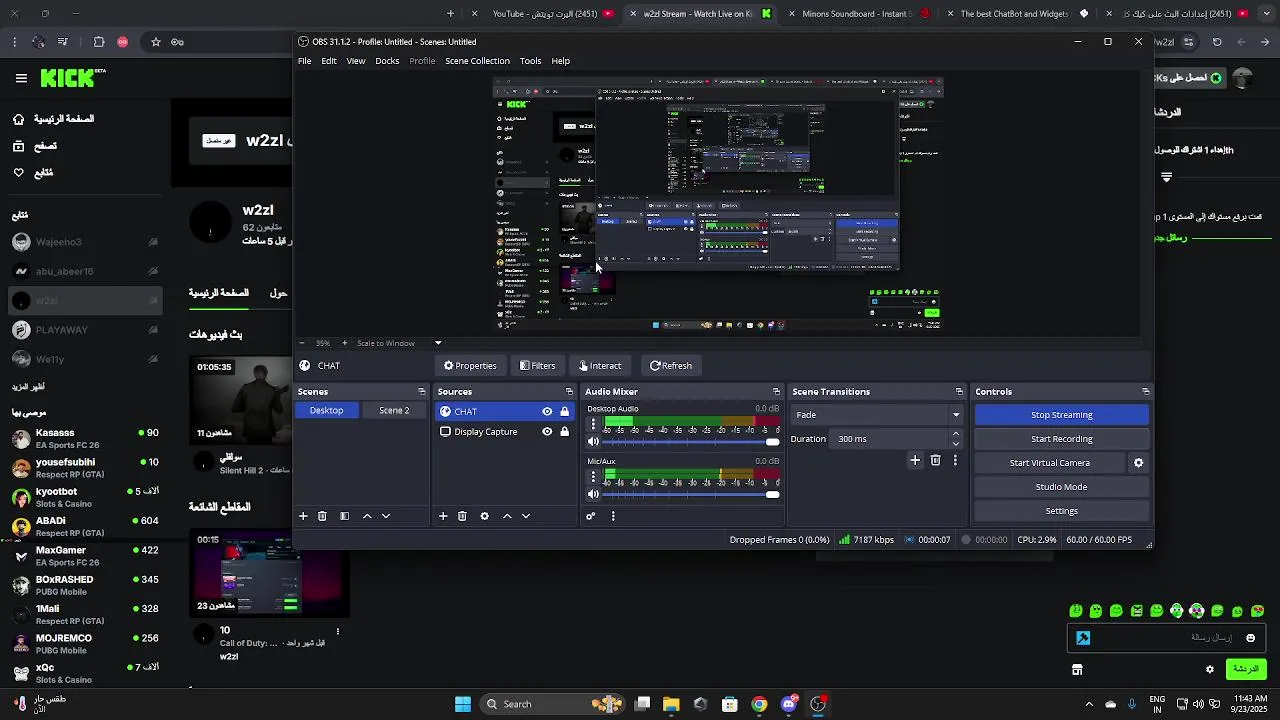Open Tools menu in OBS
Viewport: 1280px width, 720px height.
pyautogui.click(x=531, y=61)
